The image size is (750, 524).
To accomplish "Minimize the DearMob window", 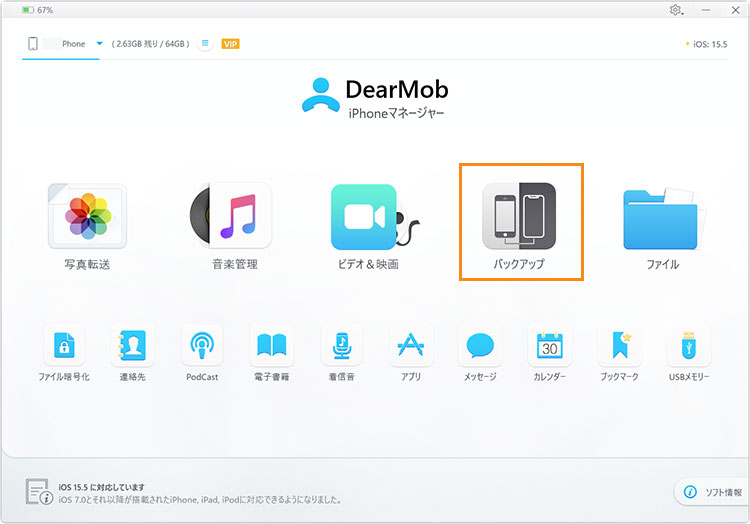I will tap(706, 10).
